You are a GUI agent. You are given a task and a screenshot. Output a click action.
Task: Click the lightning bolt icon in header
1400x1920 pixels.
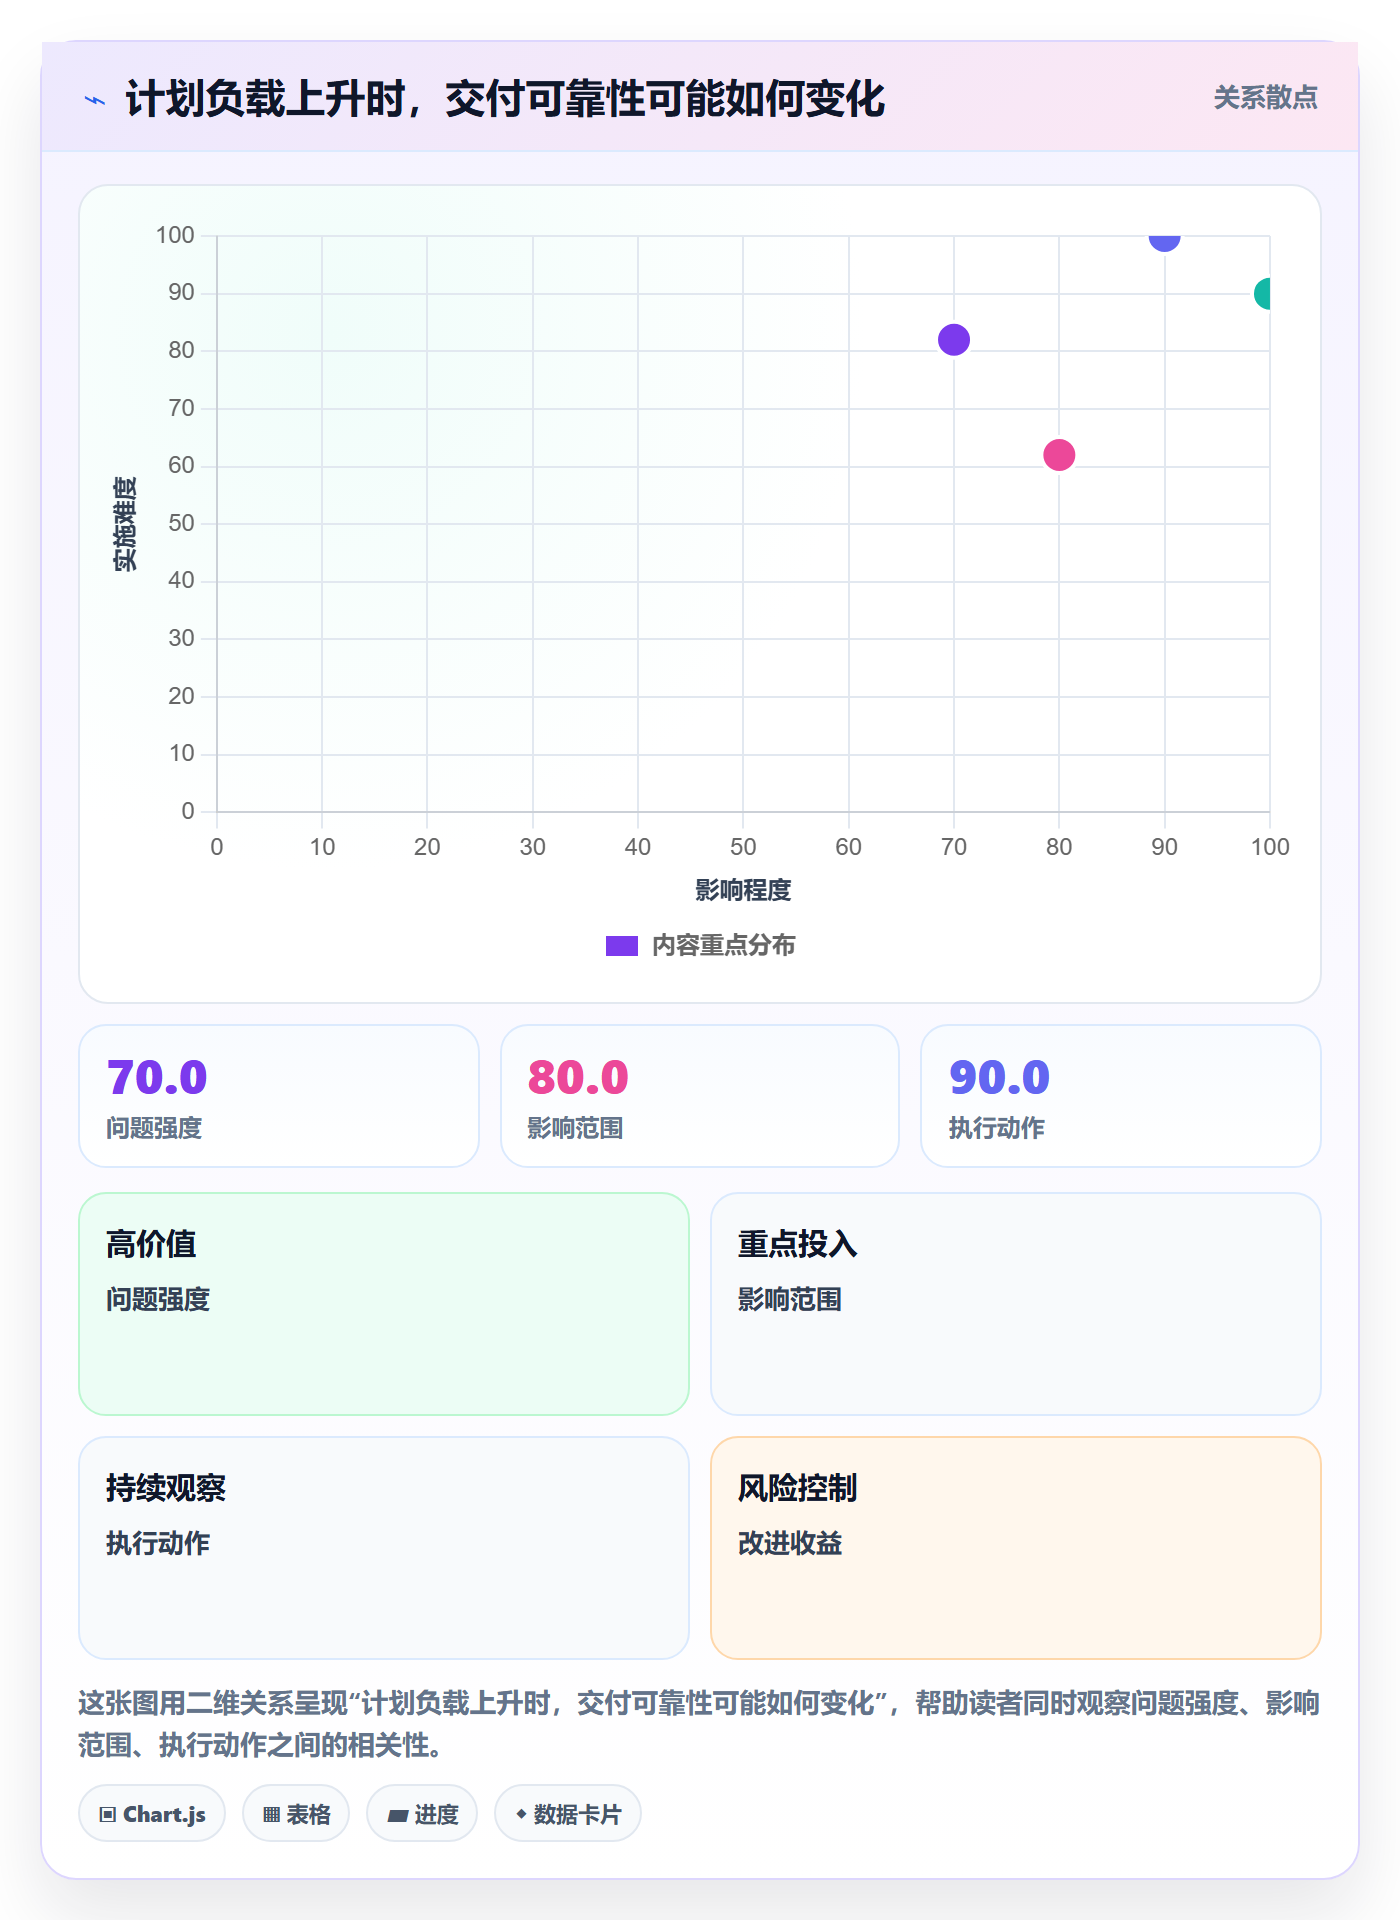tap(95, 100)
